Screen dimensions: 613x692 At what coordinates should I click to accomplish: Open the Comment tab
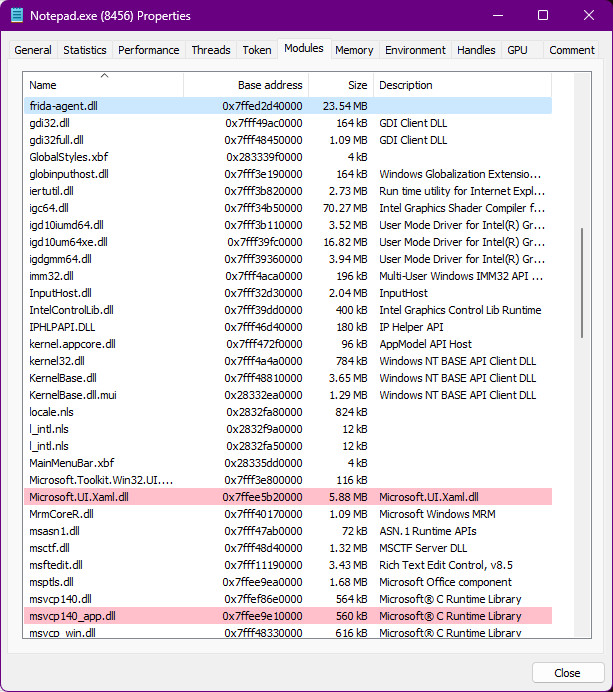571,50
